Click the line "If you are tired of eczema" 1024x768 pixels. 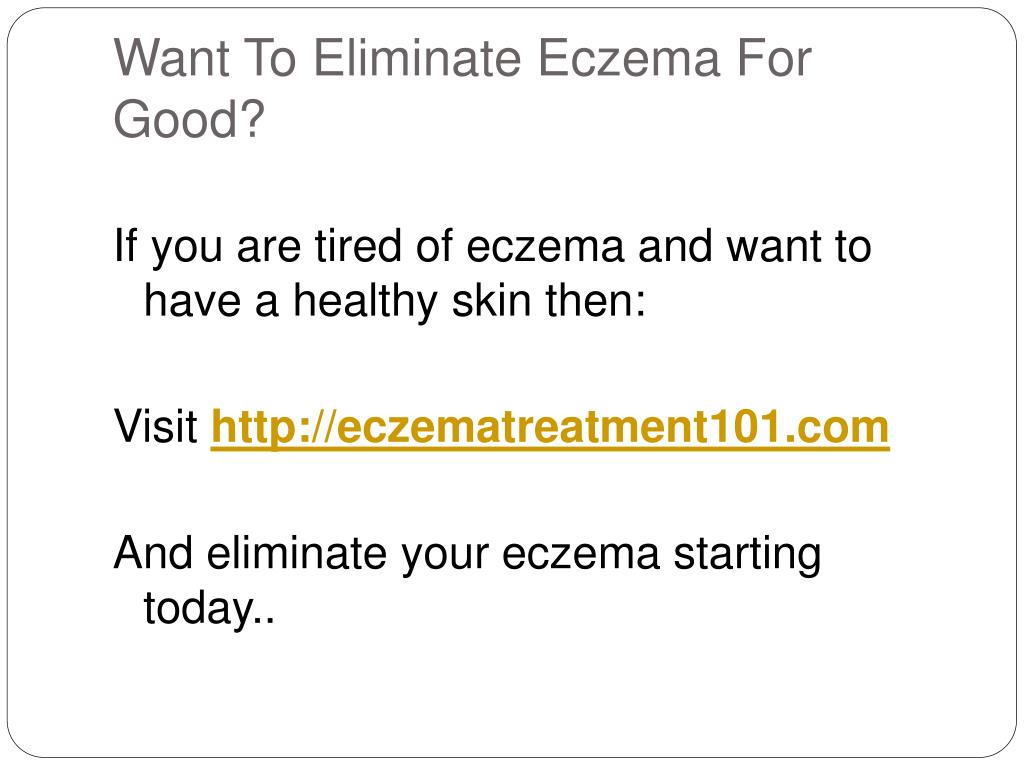370,248
